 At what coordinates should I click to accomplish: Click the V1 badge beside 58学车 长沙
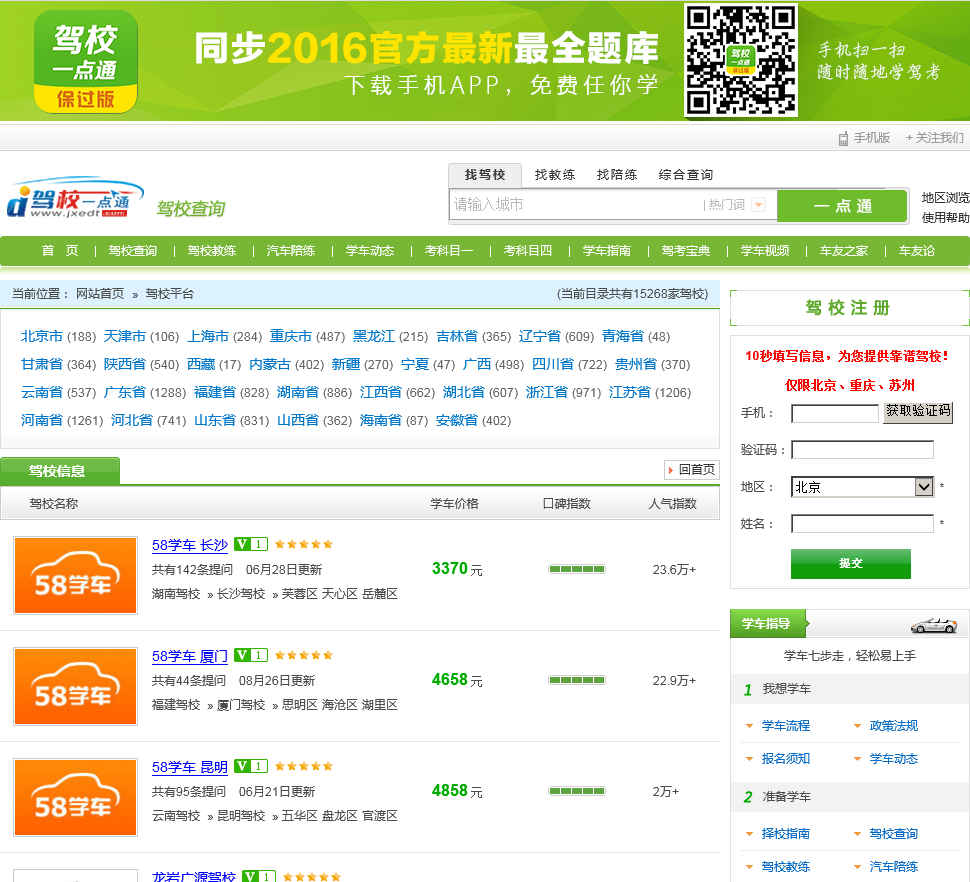click(x=251, y=544)
